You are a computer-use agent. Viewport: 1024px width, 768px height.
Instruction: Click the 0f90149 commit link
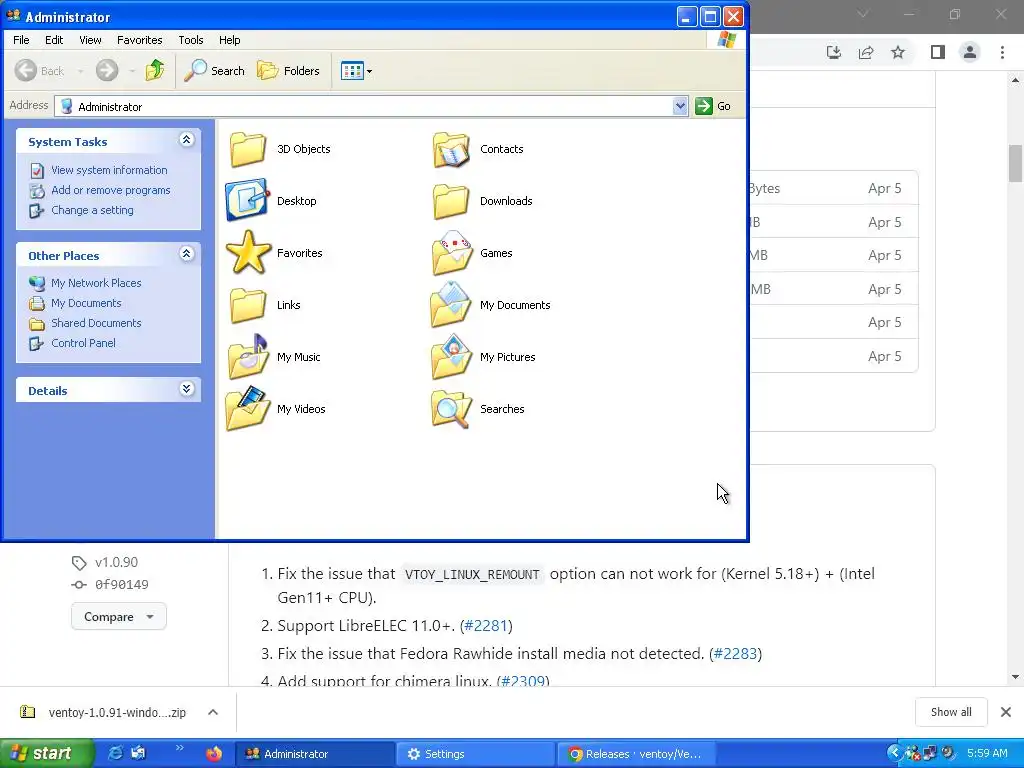[x=121, y=584]
